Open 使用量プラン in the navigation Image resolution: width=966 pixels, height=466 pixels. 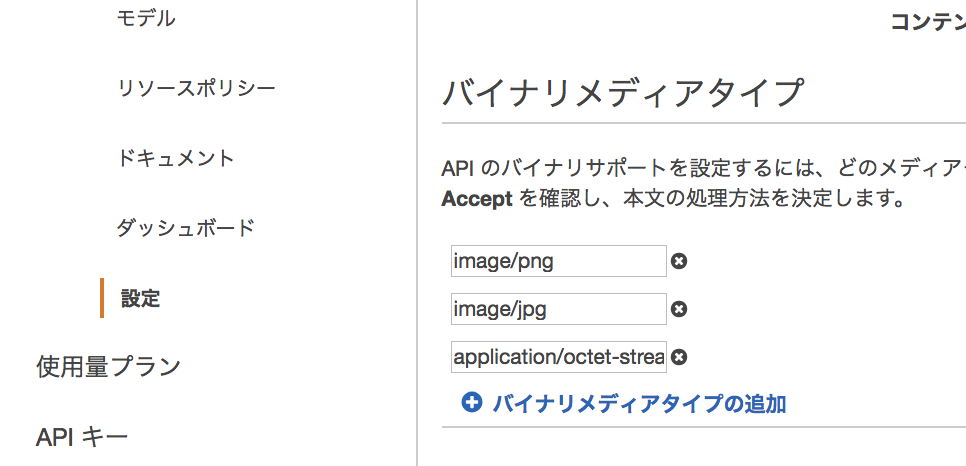click(108, 367)
